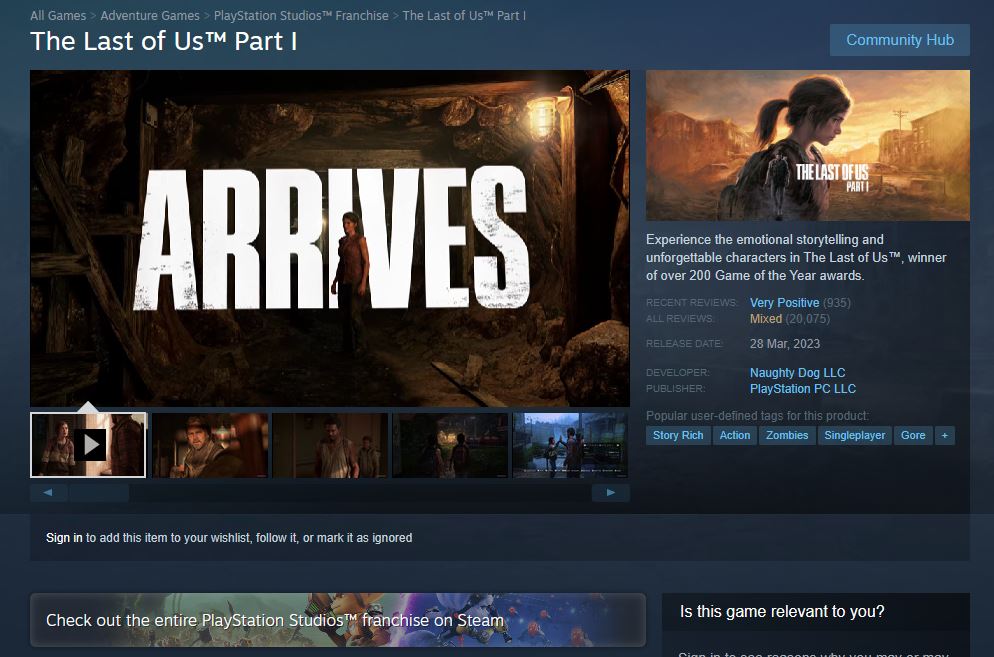View Mixed all reviews summary

click(x=766, y=319)
